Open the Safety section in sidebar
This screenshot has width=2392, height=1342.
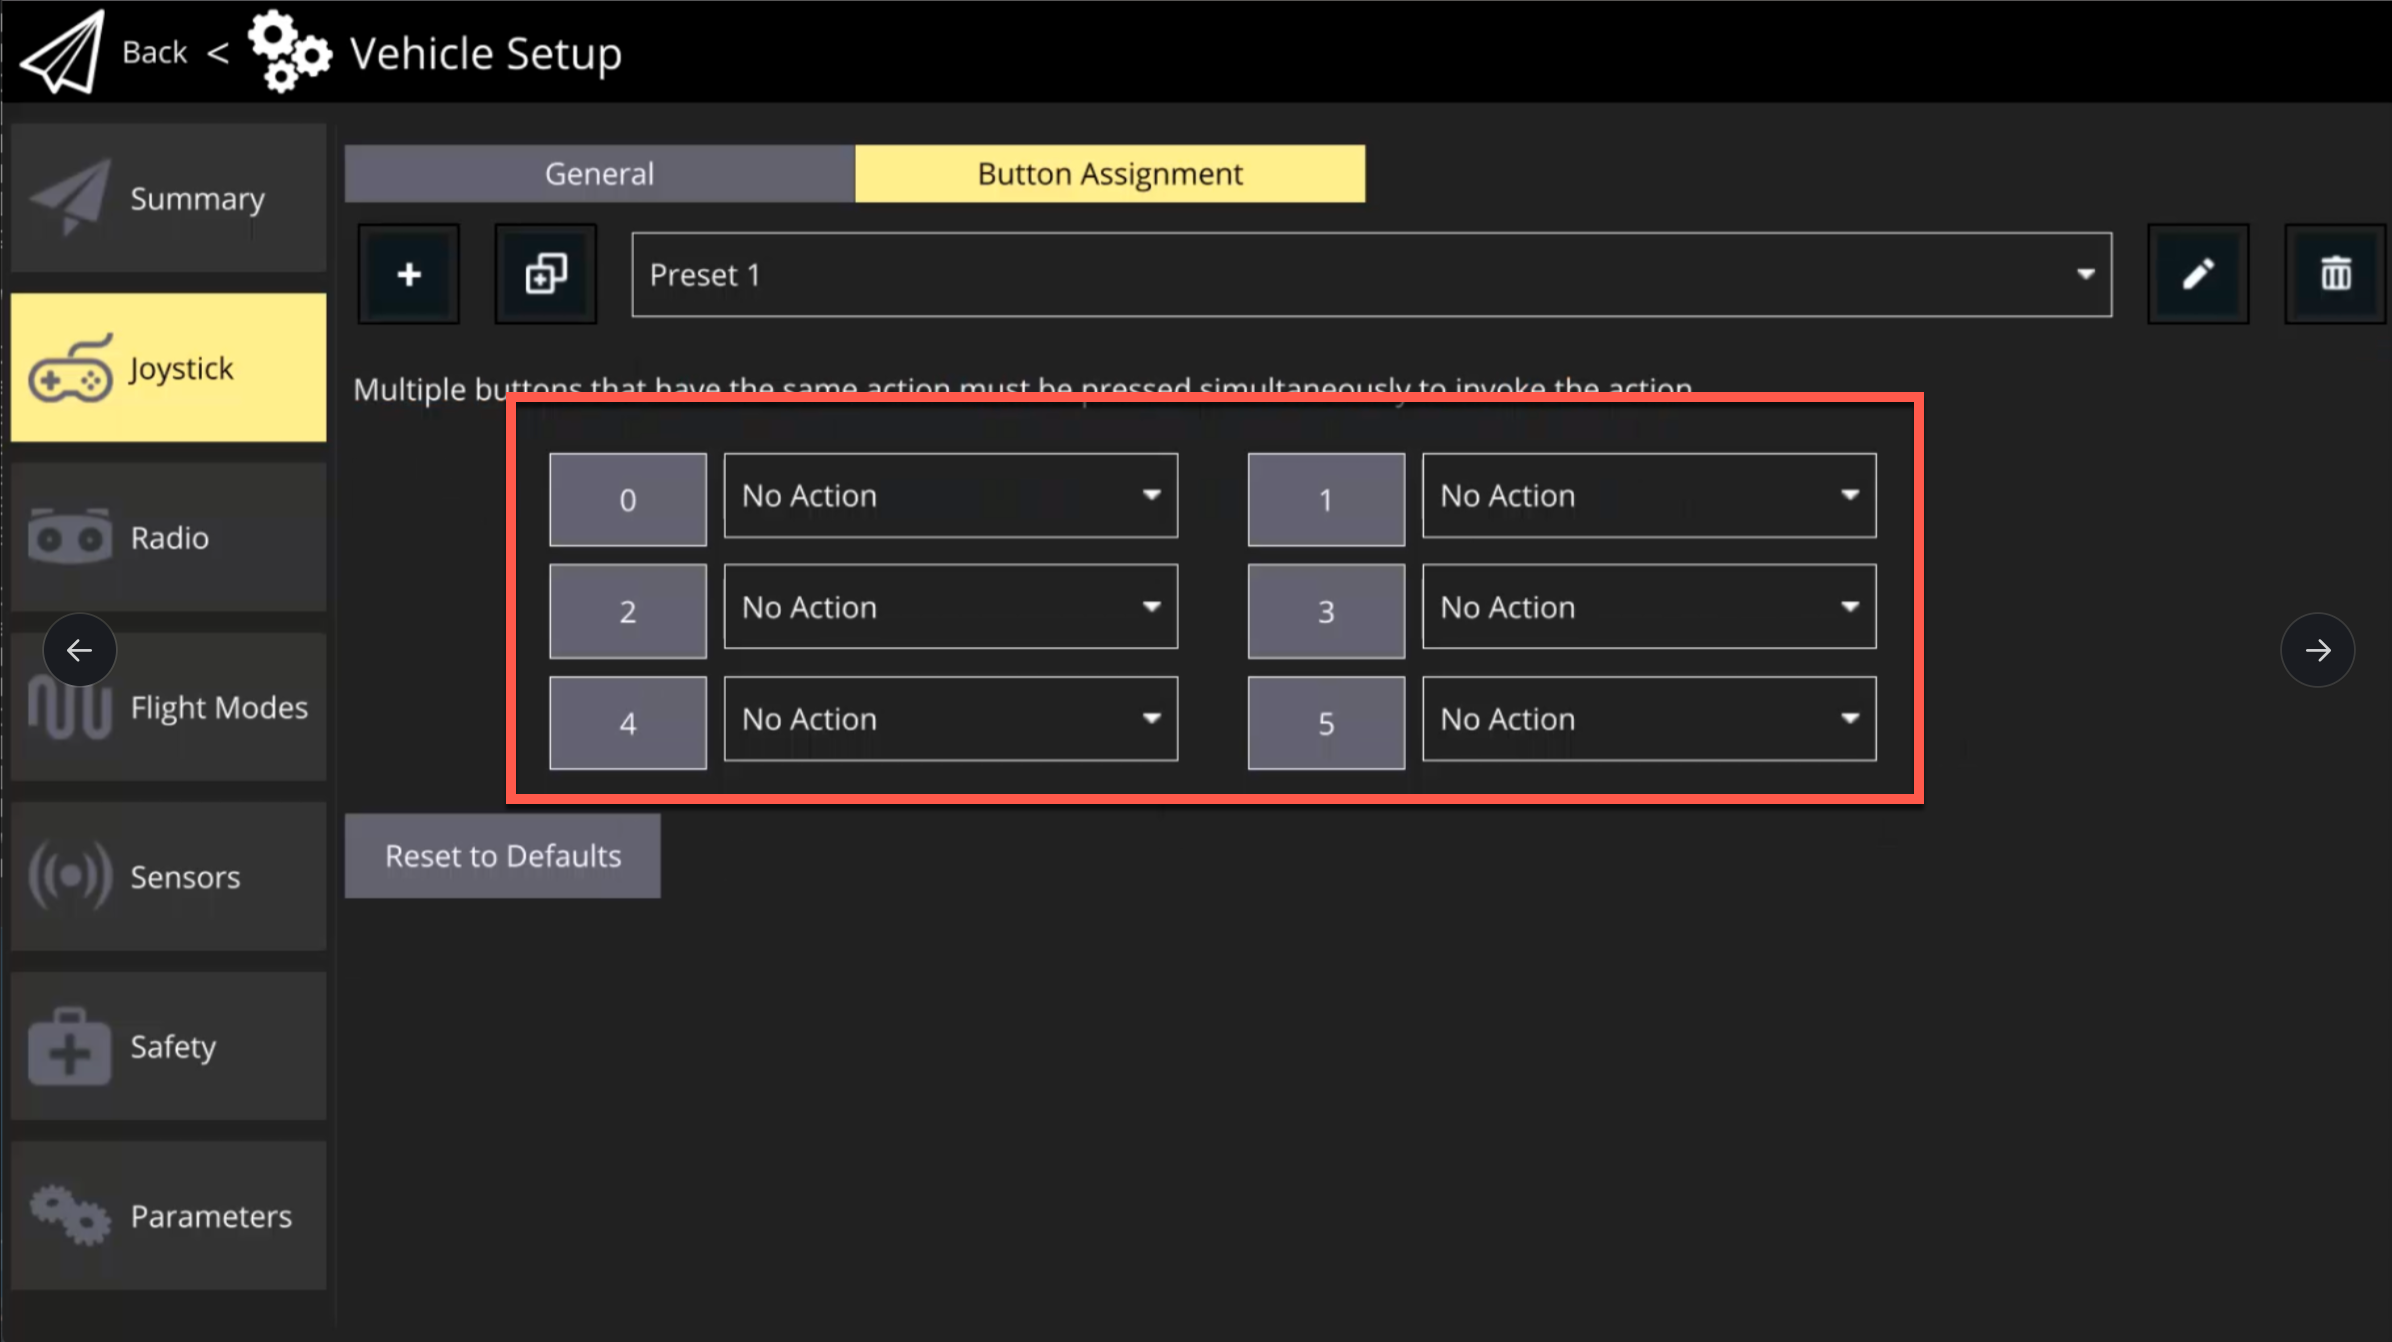(168, 1046)
